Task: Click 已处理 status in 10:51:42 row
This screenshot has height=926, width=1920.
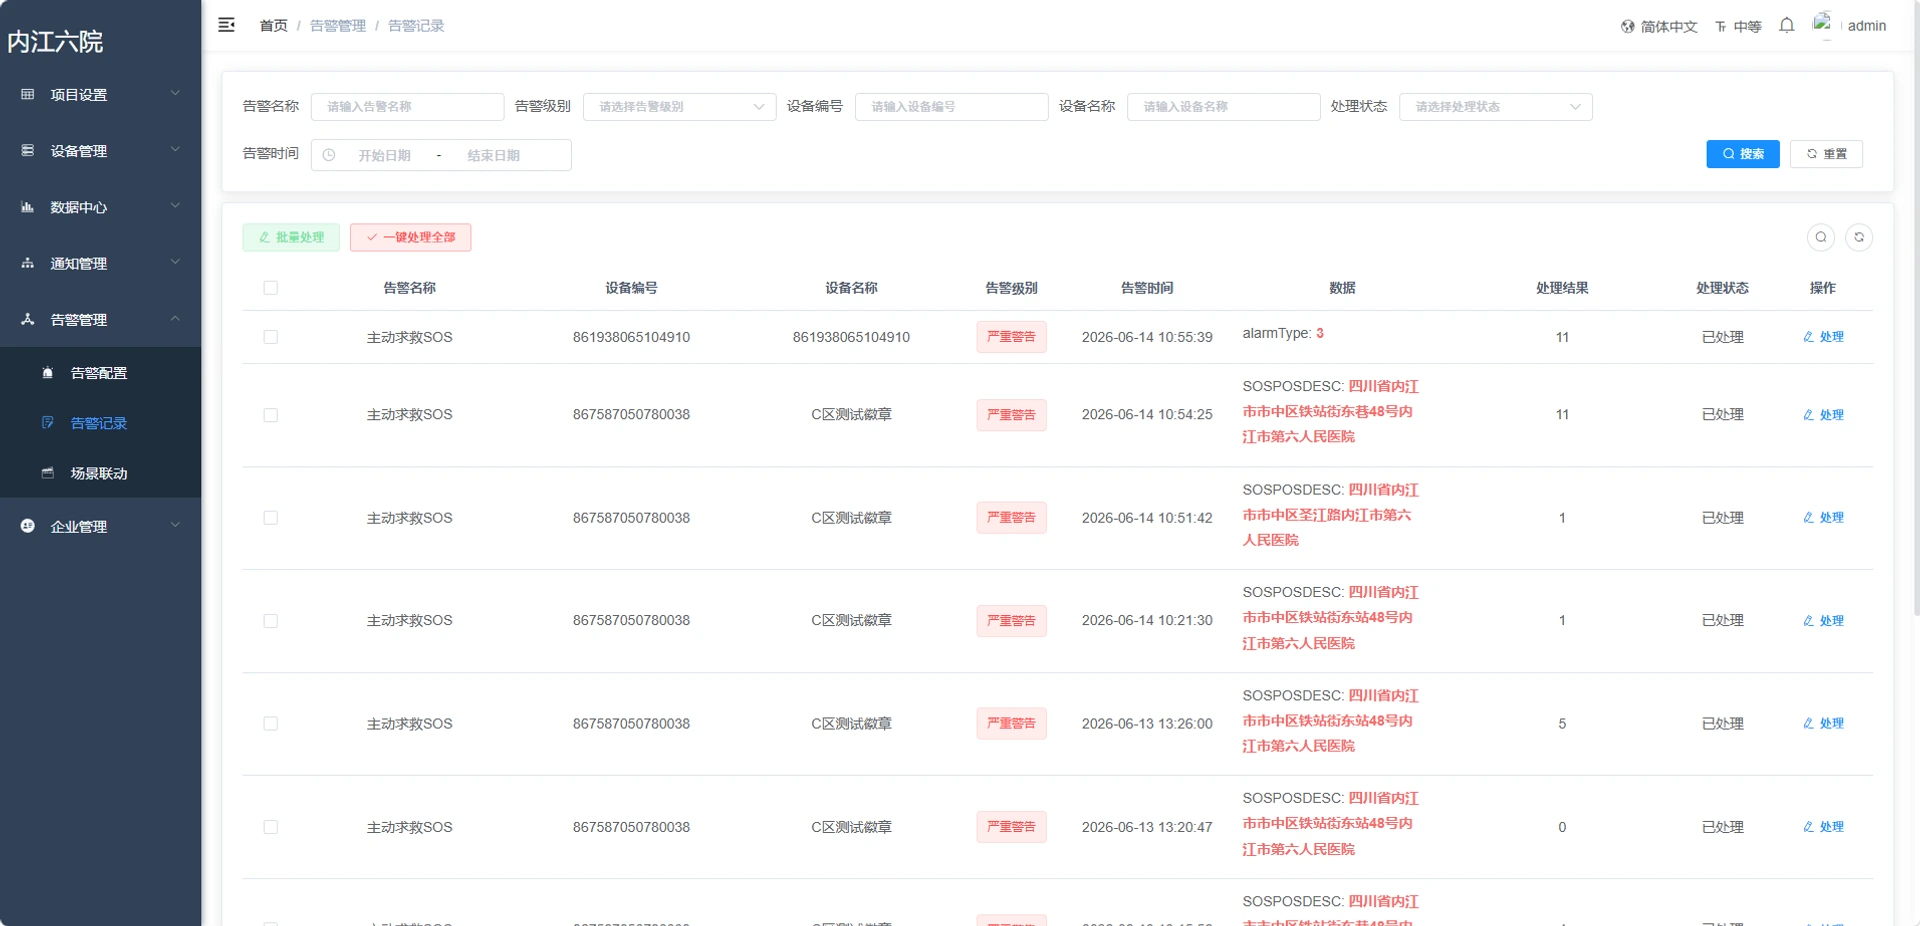Action: point(1722,518)
